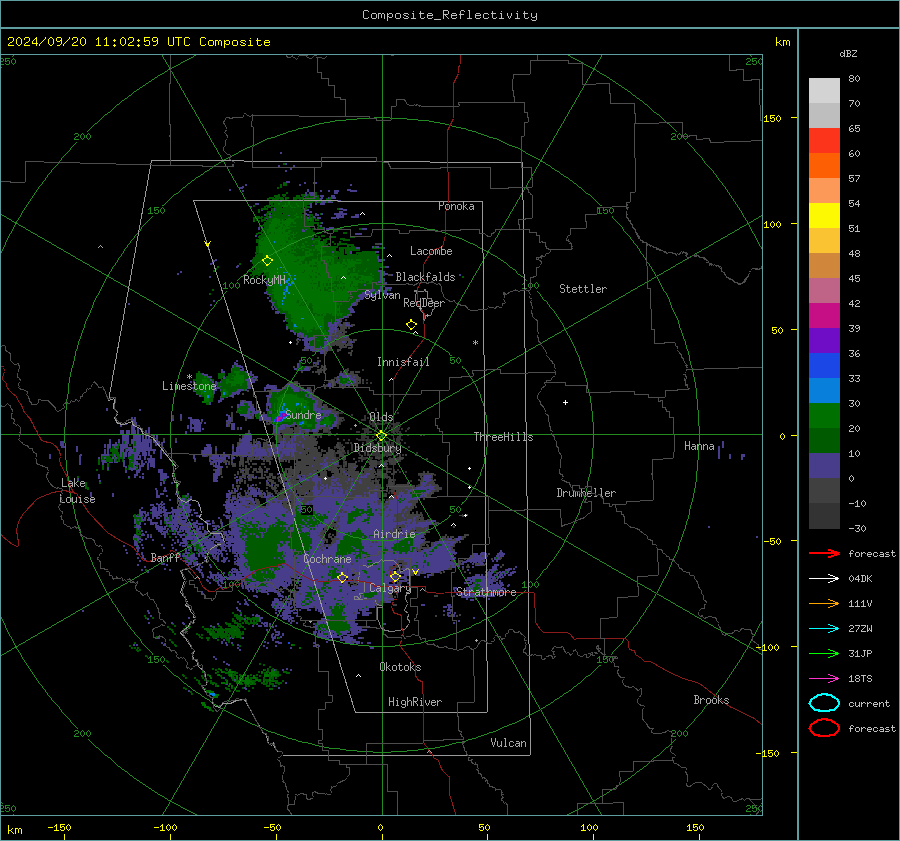Click the Brooks label

(711, 700)
